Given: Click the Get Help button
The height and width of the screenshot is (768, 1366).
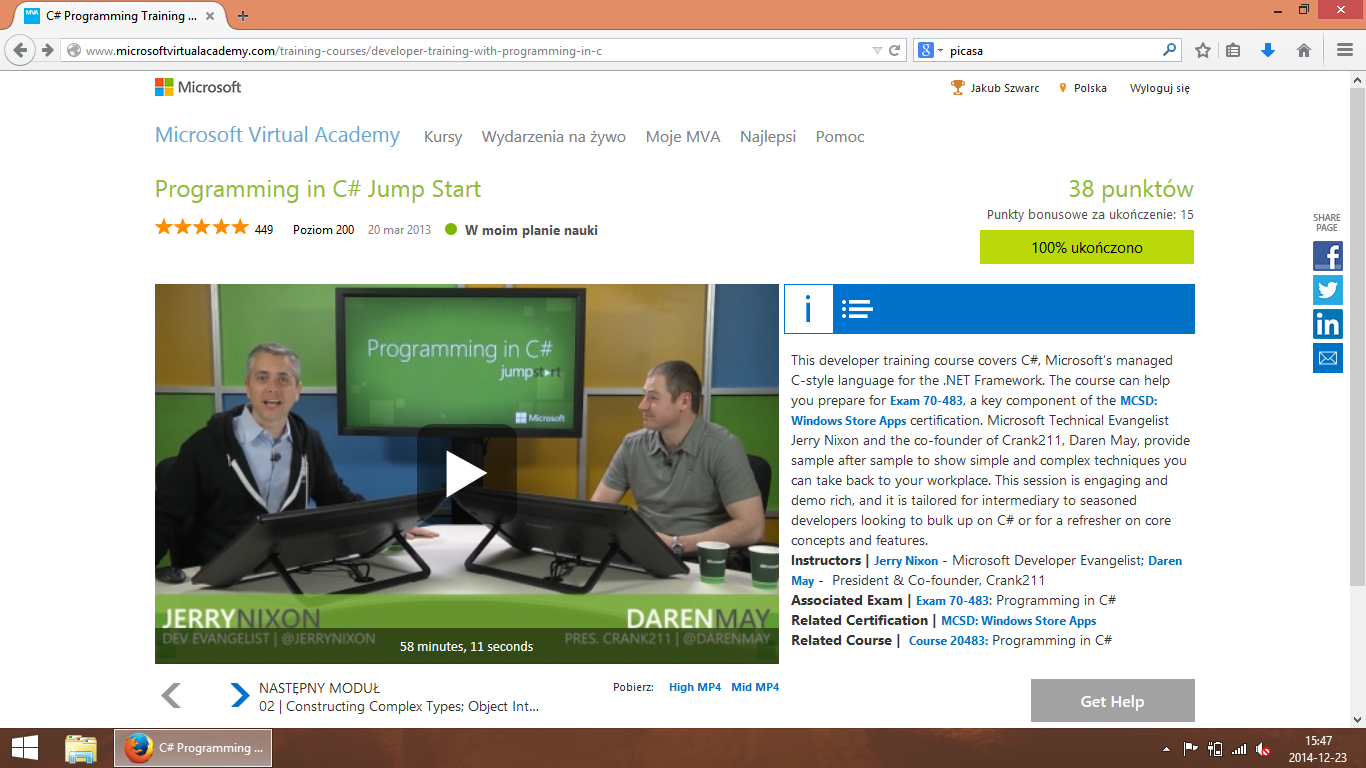Looking at the screenshot, I should coord(1112,701).
